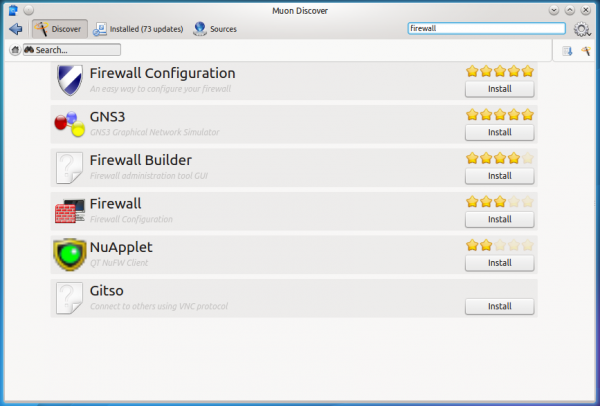
Task: Open the gear settings menu
Action: pos(582,29)
